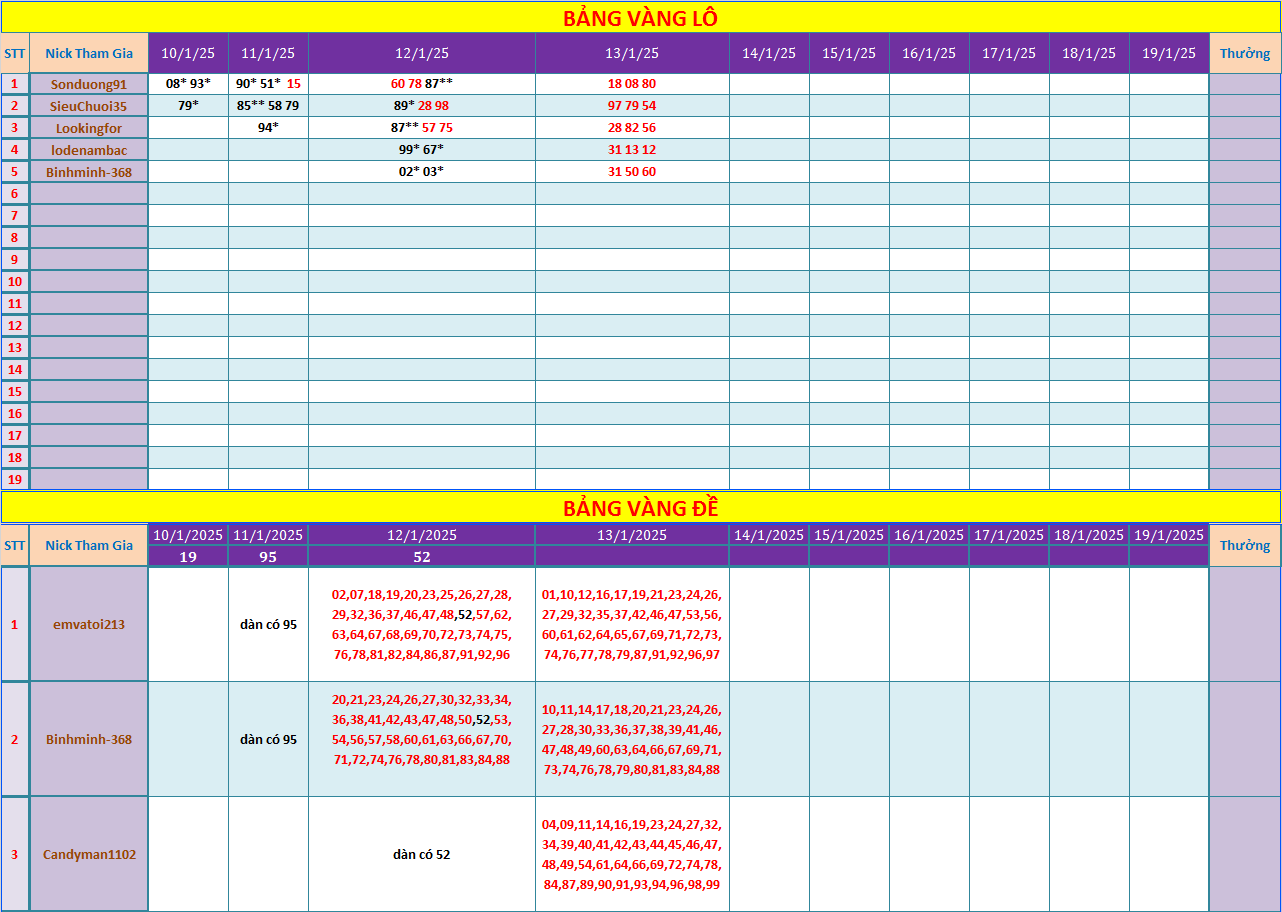This screenshot has height=912, width=1282.
Task: Click the cell containing 89* 28 98
Action: 422,106
